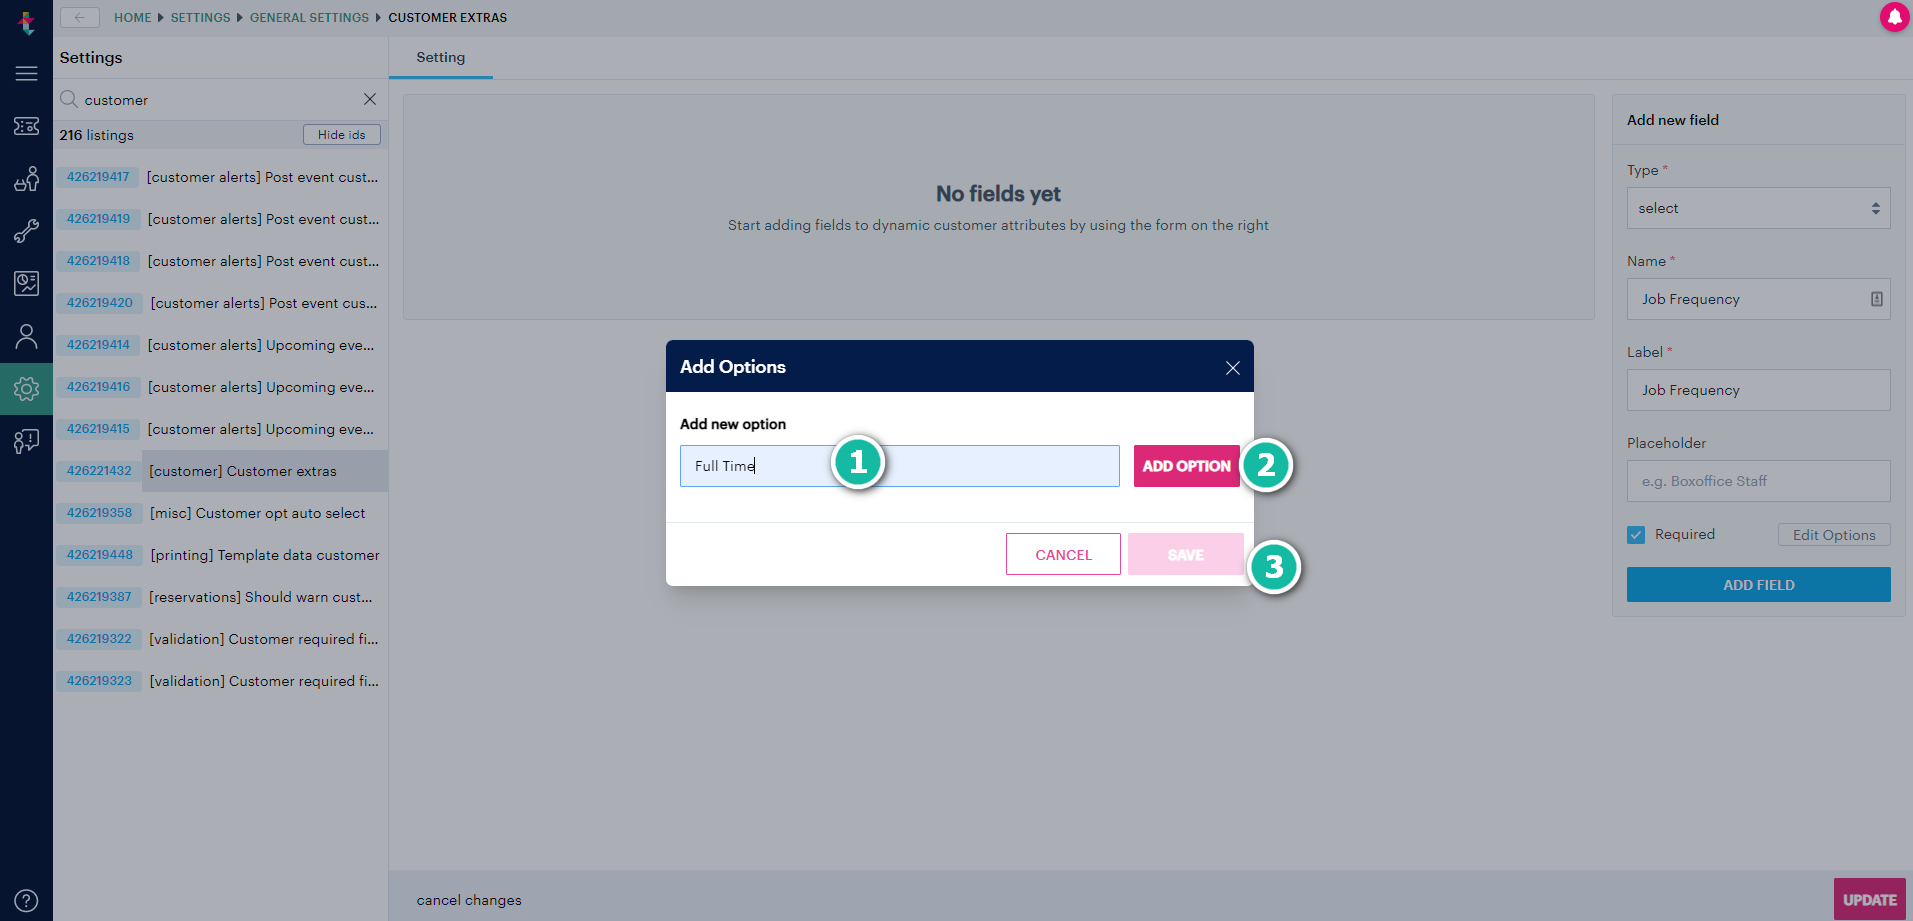The height and width of the screenshot is (921, 1913).
Task: Click CANCEL in Add Options dialog
Action: click(1063, 555)
